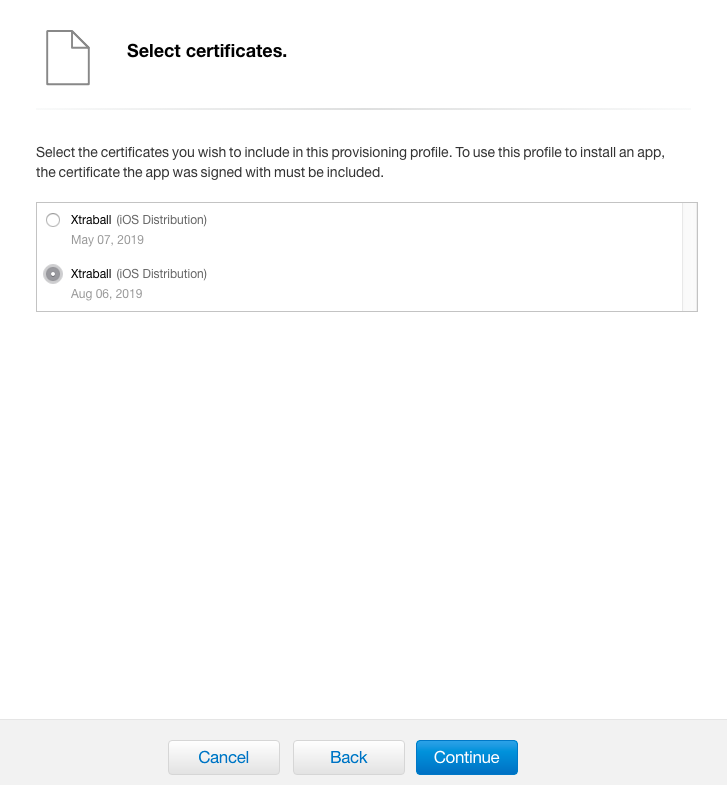The height and width of the screenshot is (785, 727).
Task: Go back with the Back button
Action: click(348, 757)
